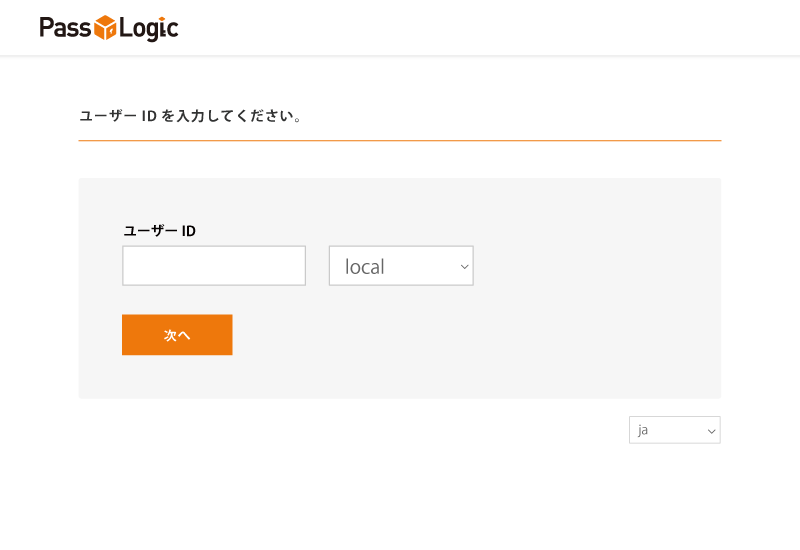The height and width of the screenshot is (550, 800).
Task: Click the orange divider line below the heading
Action: coord(400,141)
